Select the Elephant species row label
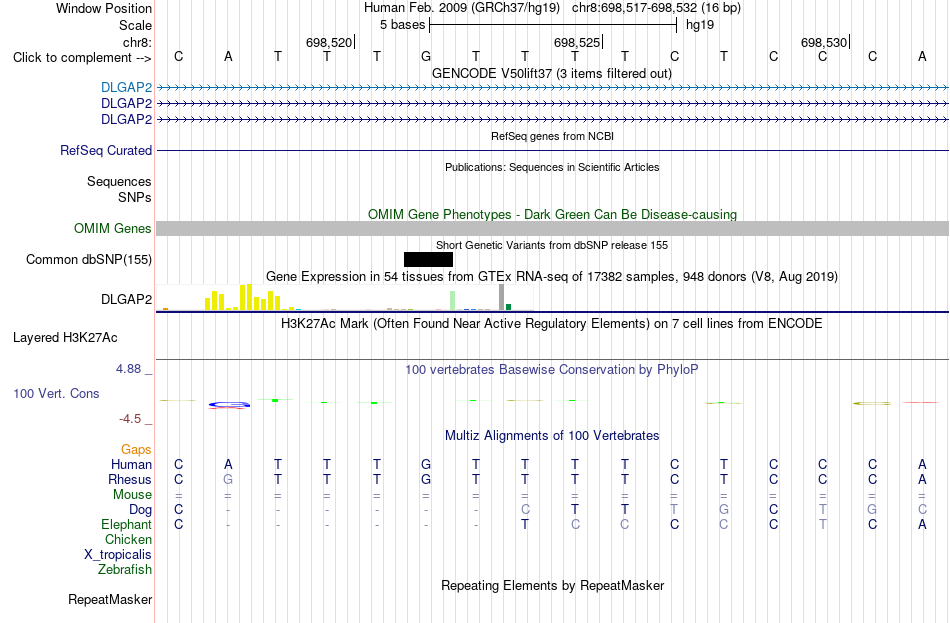 [x=126, y=524]
